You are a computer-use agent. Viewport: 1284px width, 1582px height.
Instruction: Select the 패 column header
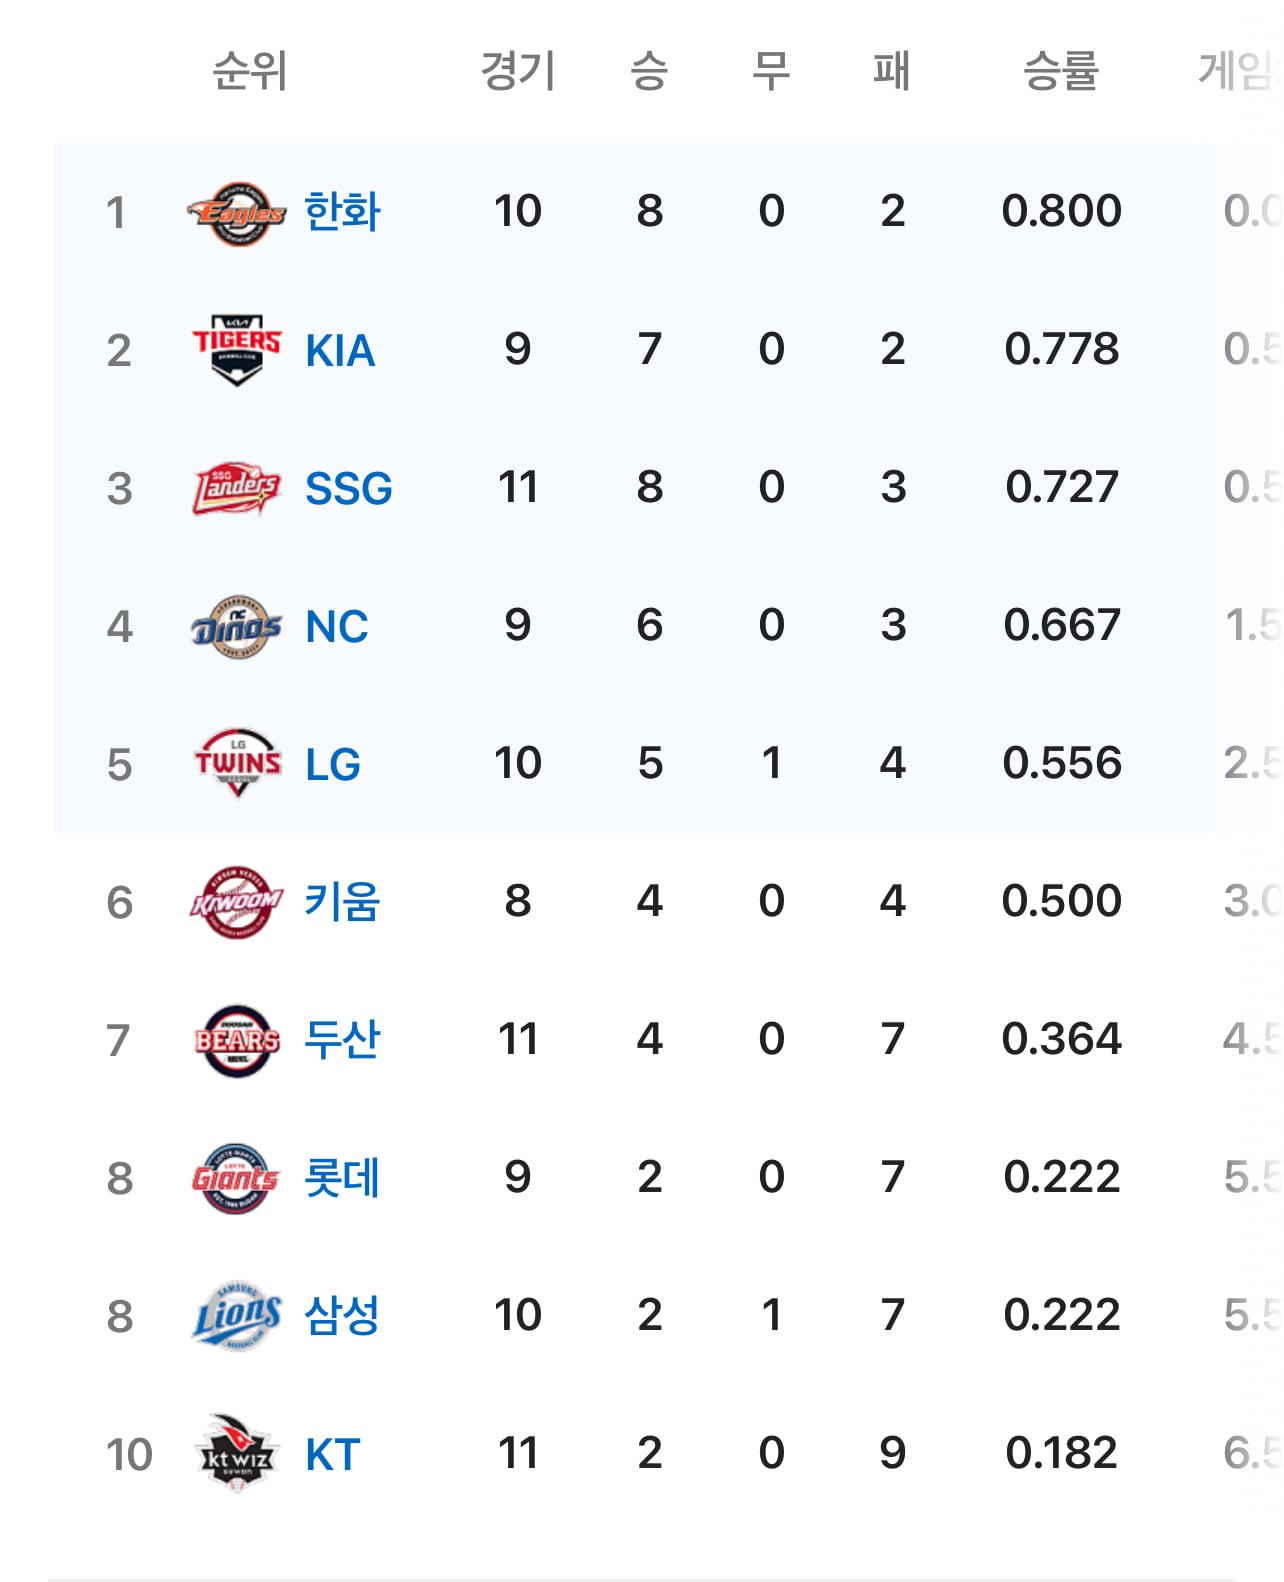[x=892, y=71]
